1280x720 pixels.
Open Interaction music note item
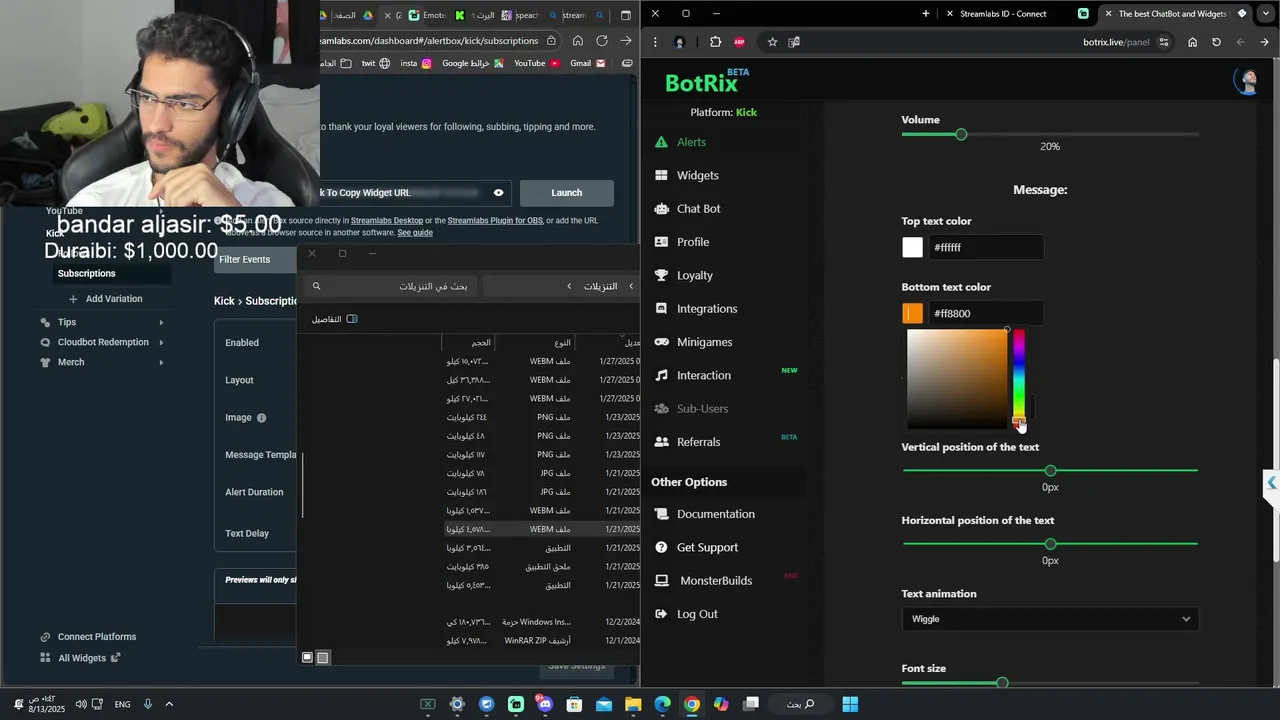[692, 375]
